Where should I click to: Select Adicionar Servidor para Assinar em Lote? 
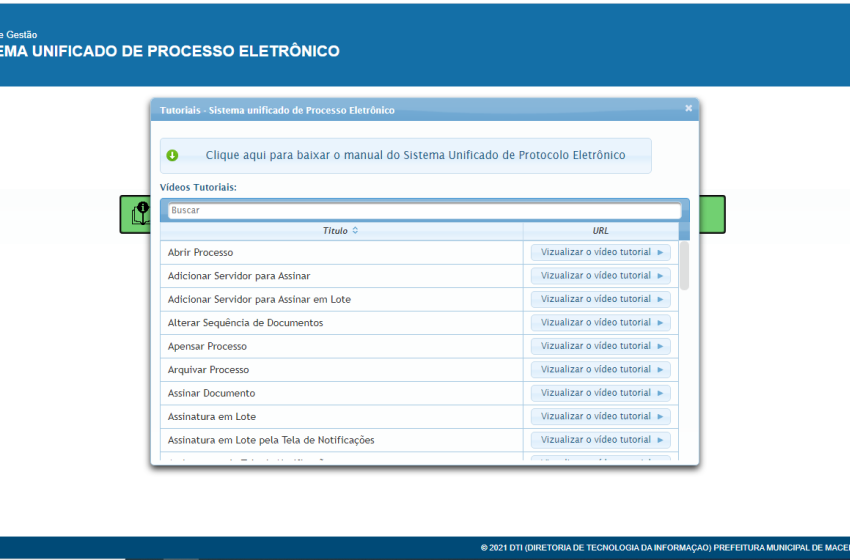259,299
